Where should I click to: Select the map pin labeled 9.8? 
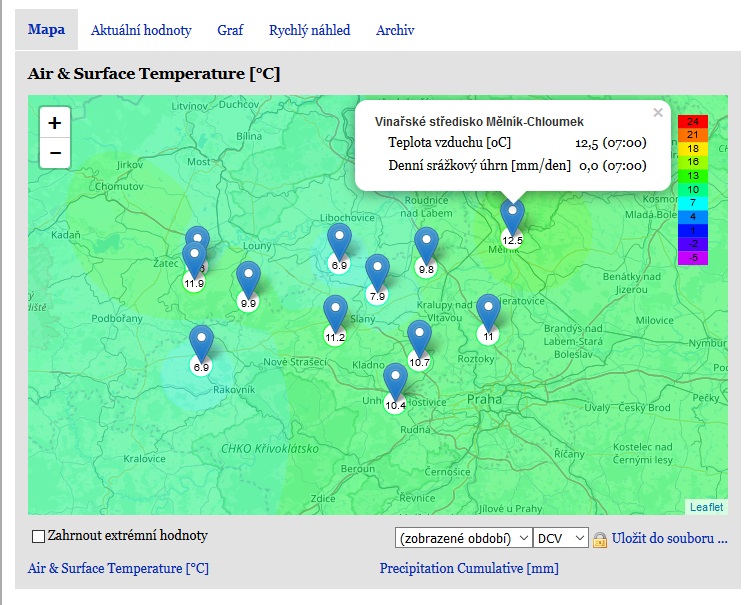tap(426, 246)
